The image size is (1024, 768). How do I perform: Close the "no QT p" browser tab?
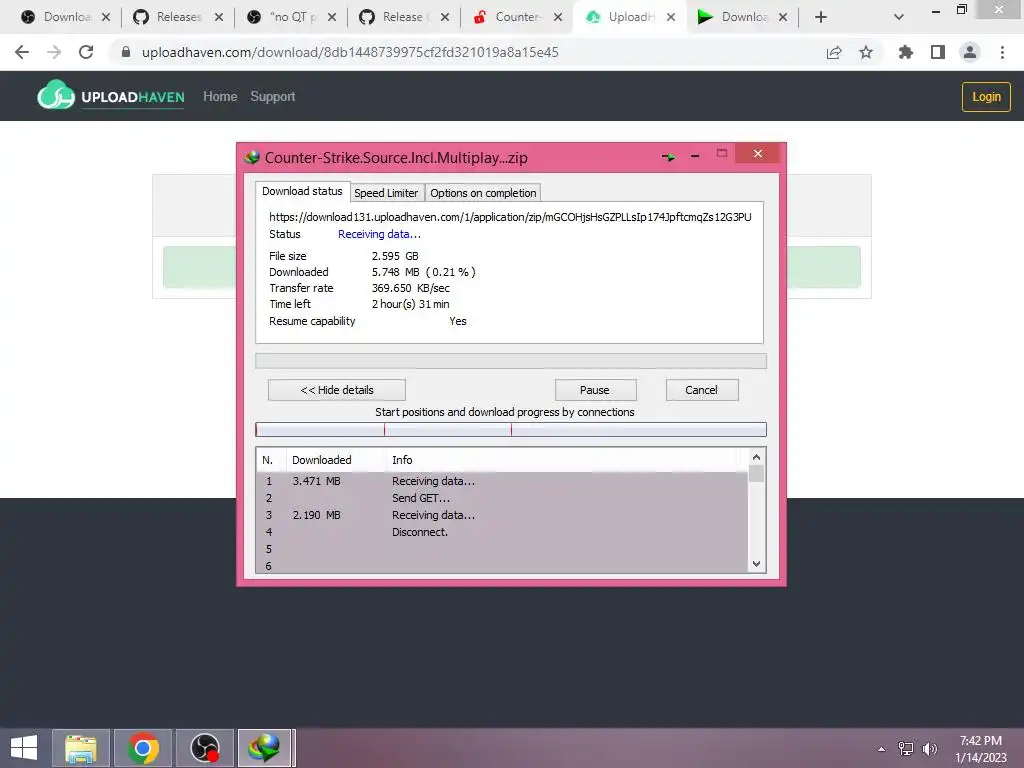[332, 17]
